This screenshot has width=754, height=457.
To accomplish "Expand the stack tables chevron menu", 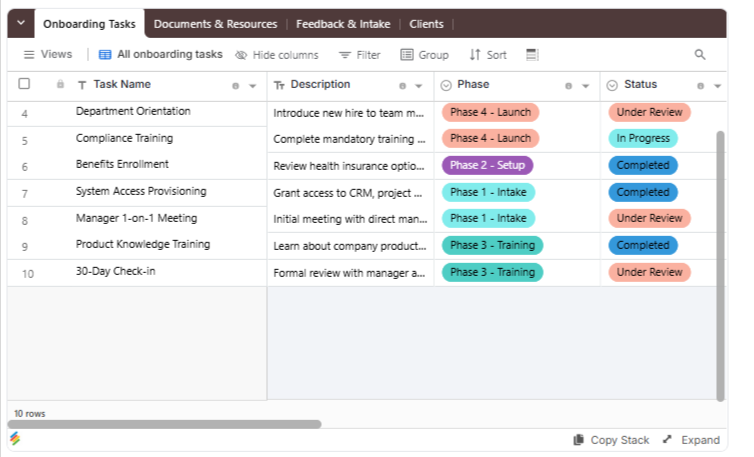I will [x=21, y=23].
